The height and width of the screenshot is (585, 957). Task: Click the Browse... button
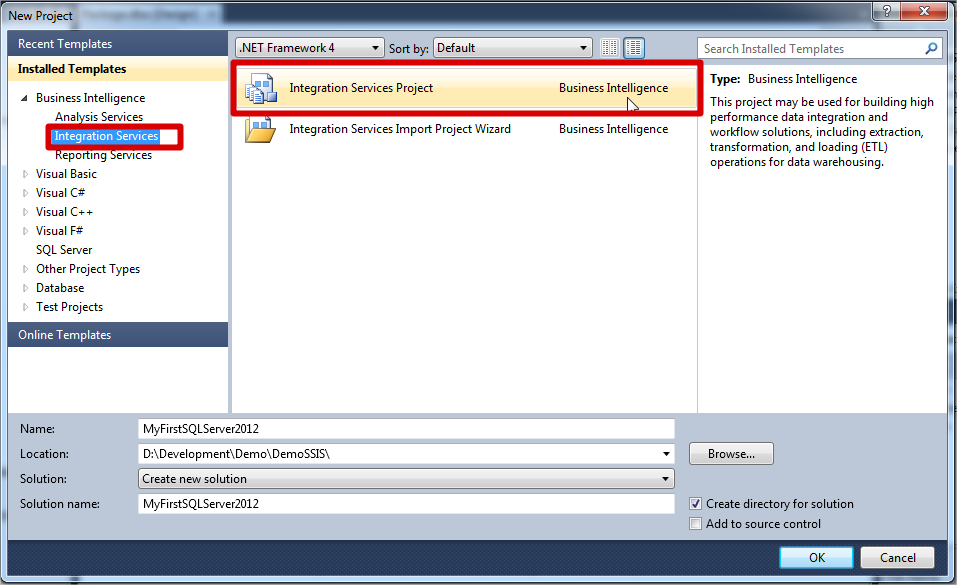point(731,454)
